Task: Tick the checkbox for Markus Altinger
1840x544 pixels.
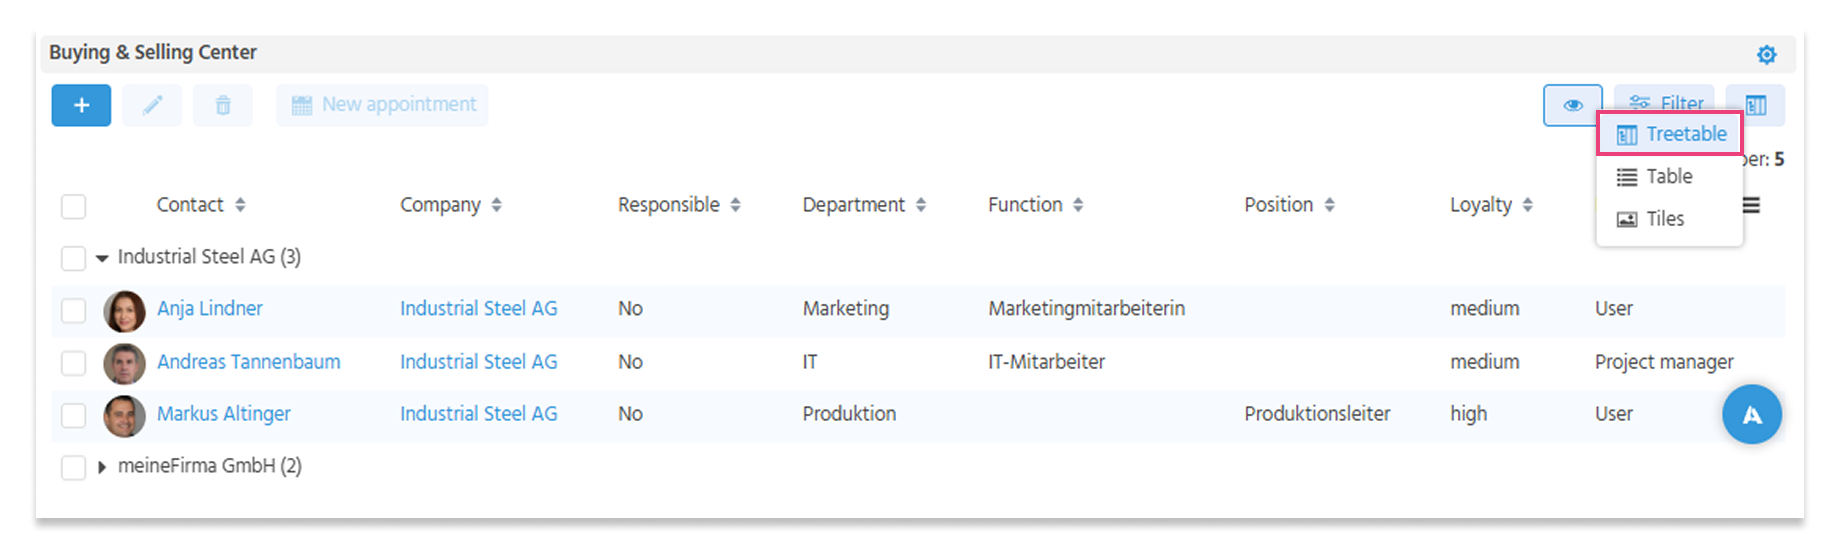Action: point(73,415)
